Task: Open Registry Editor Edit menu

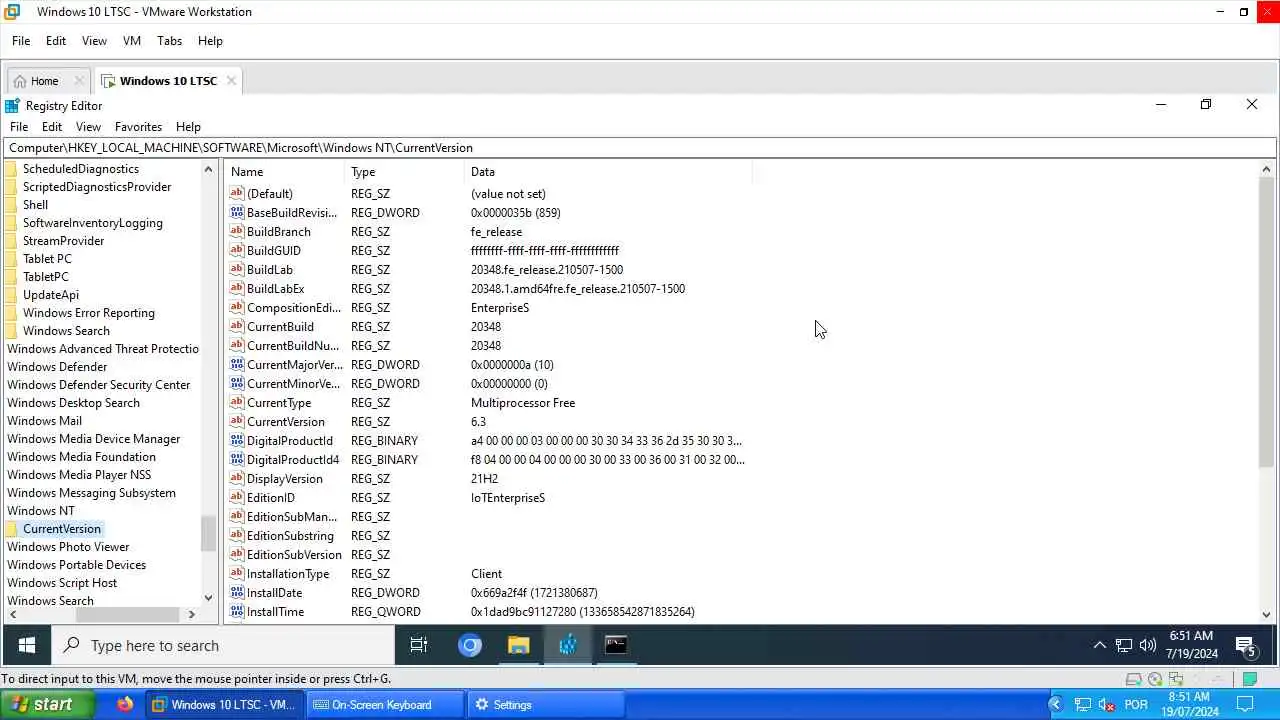Action: pyautogui.click(x=52, y=127)
